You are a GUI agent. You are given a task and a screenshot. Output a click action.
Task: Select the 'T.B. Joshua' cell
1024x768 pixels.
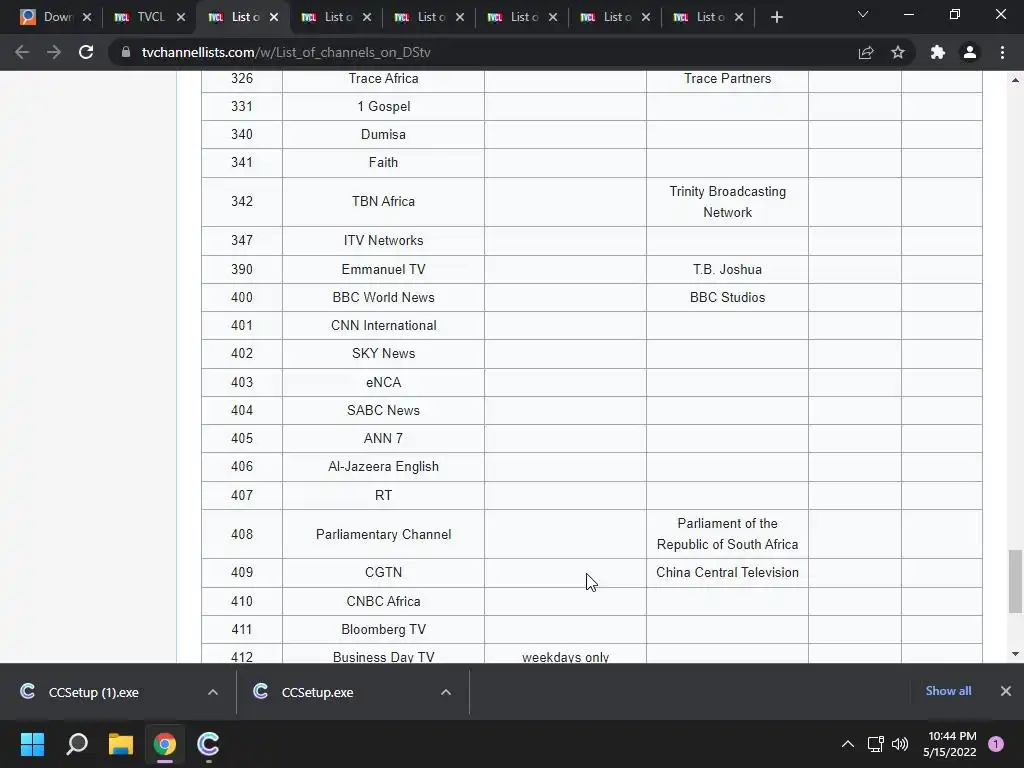pos(728,269)
